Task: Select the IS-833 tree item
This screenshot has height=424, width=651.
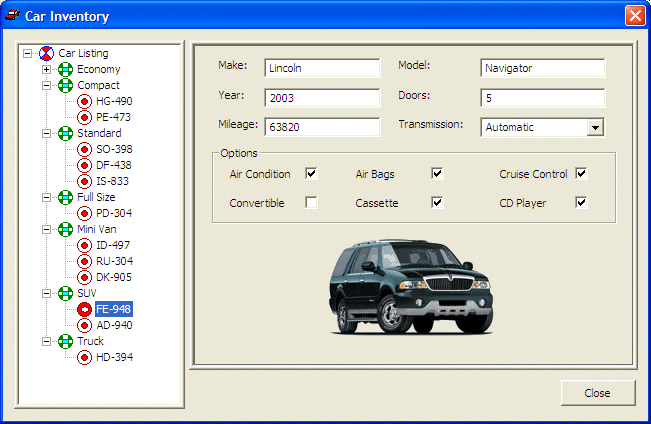Action: tap(113, 181)
